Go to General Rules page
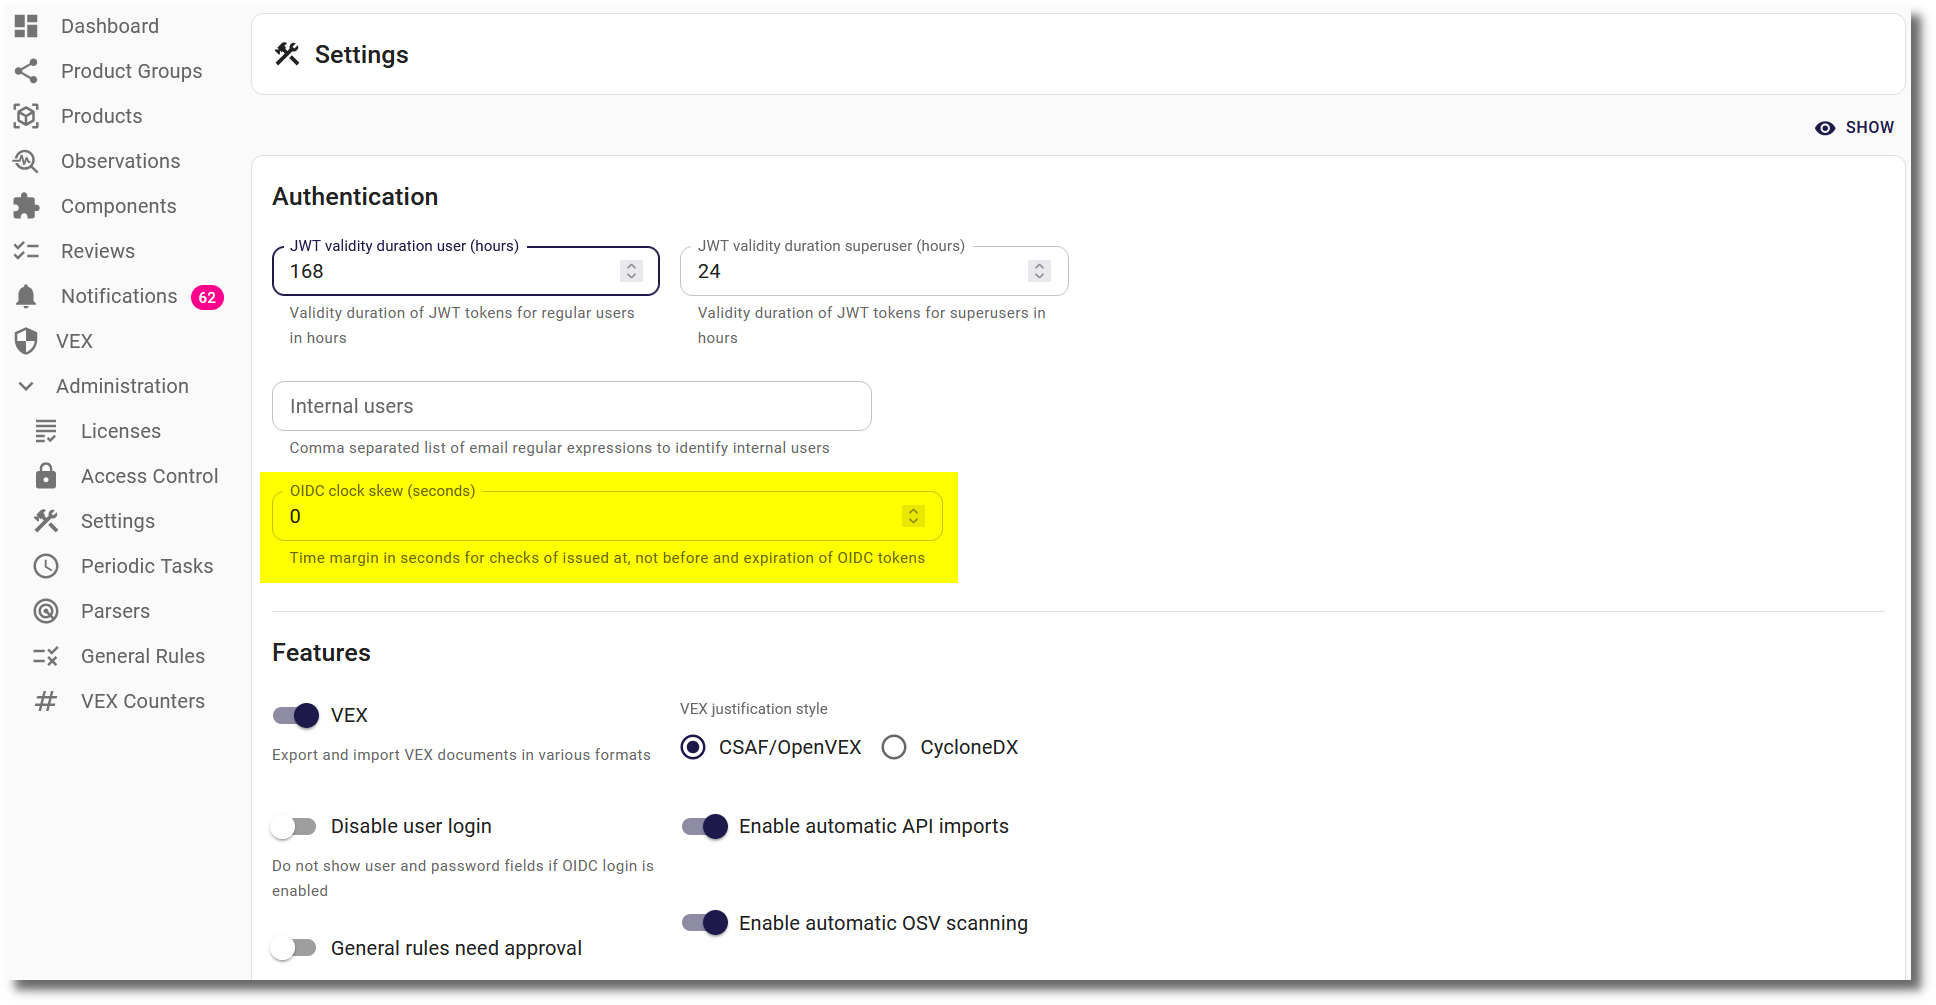Image resolution: width=1936 pixels, height=1005 pixels. (x=142, y=656)
